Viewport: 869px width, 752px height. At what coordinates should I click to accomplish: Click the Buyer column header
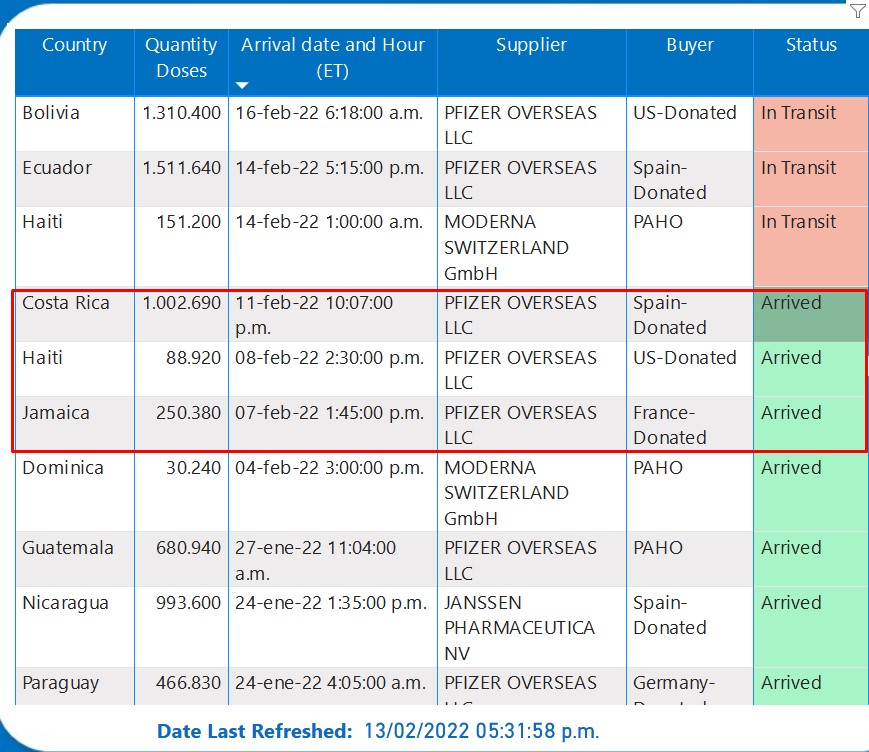click(690, 45)
